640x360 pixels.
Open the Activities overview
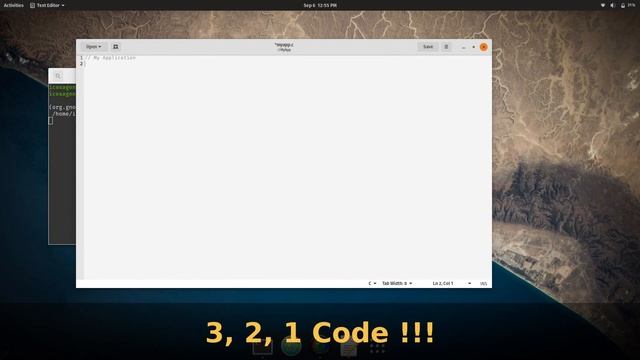click(13, 5)
